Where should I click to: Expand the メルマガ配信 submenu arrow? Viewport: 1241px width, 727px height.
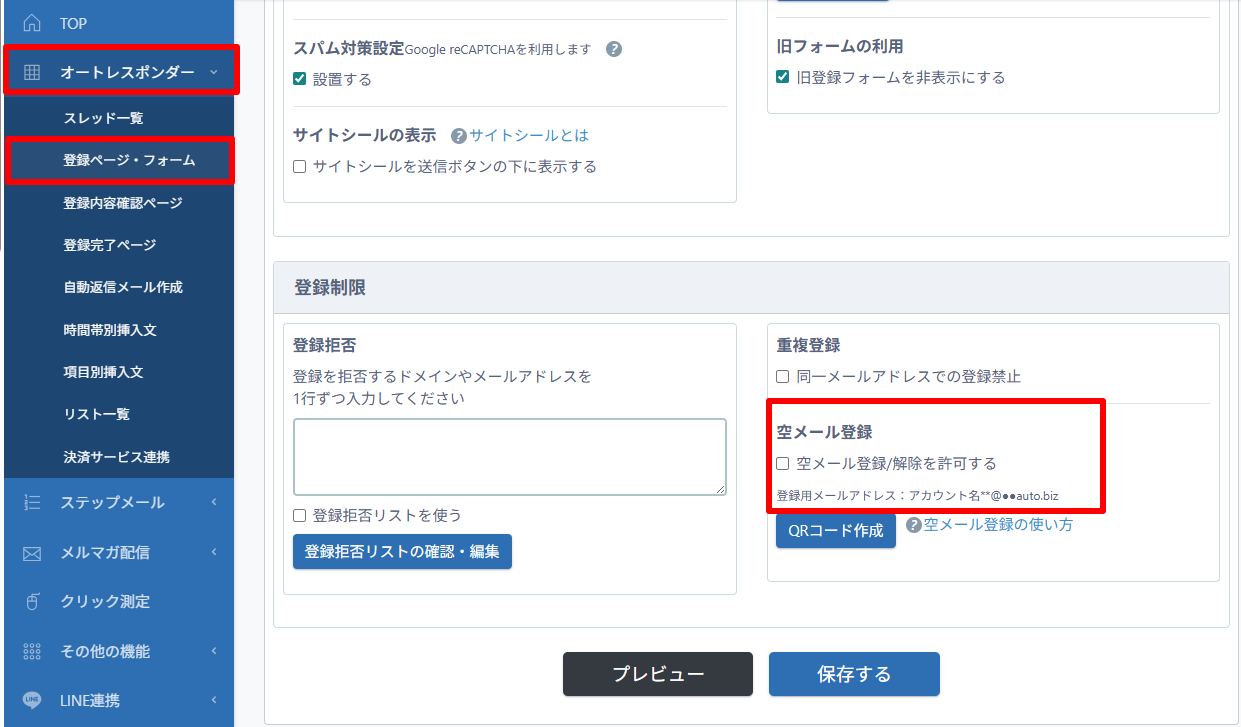click(x=213, y=552)
